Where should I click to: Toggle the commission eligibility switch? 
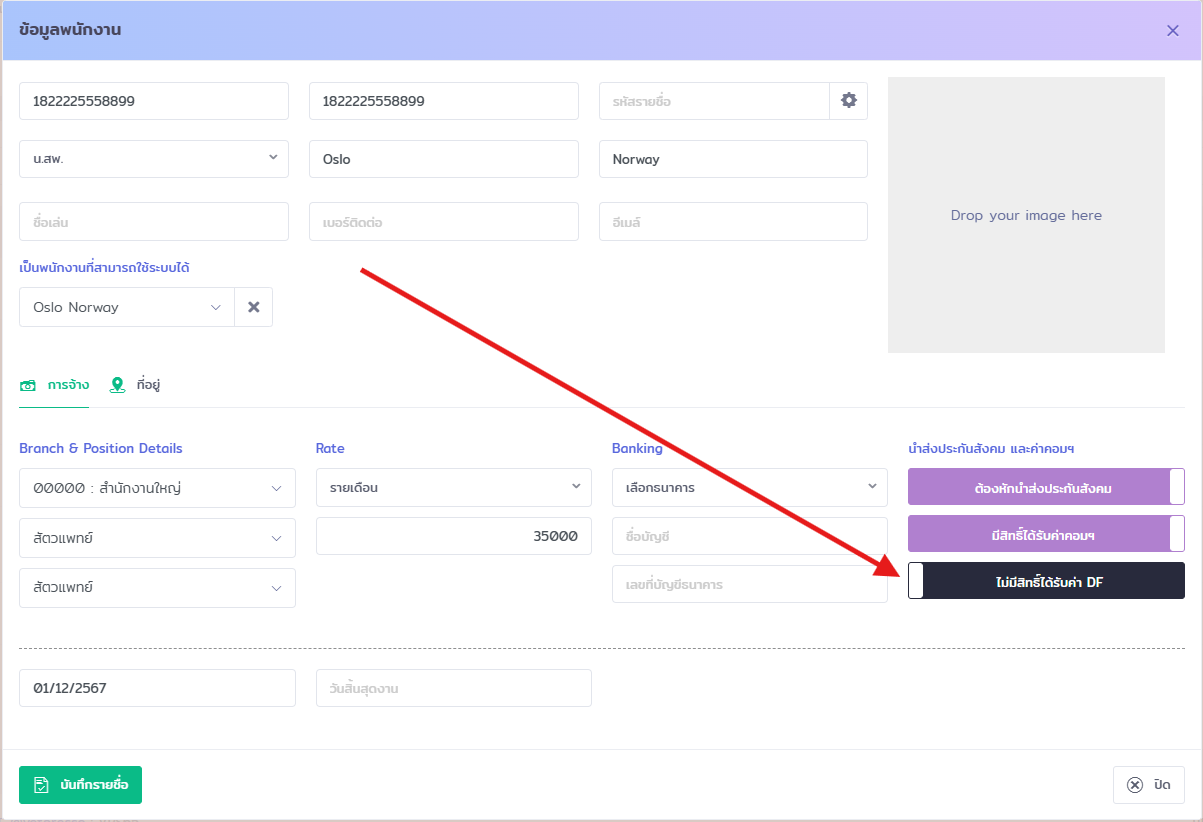[x=1046, y=535]
